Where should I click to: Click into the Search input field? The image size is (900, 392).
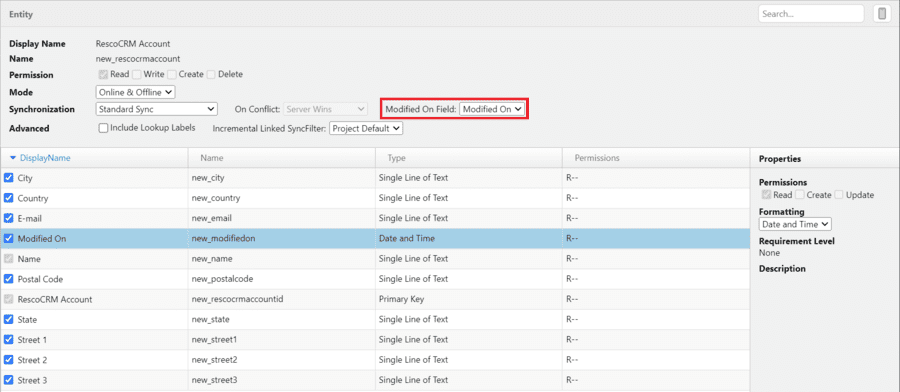pyautogui.click(x=811, y=14)
